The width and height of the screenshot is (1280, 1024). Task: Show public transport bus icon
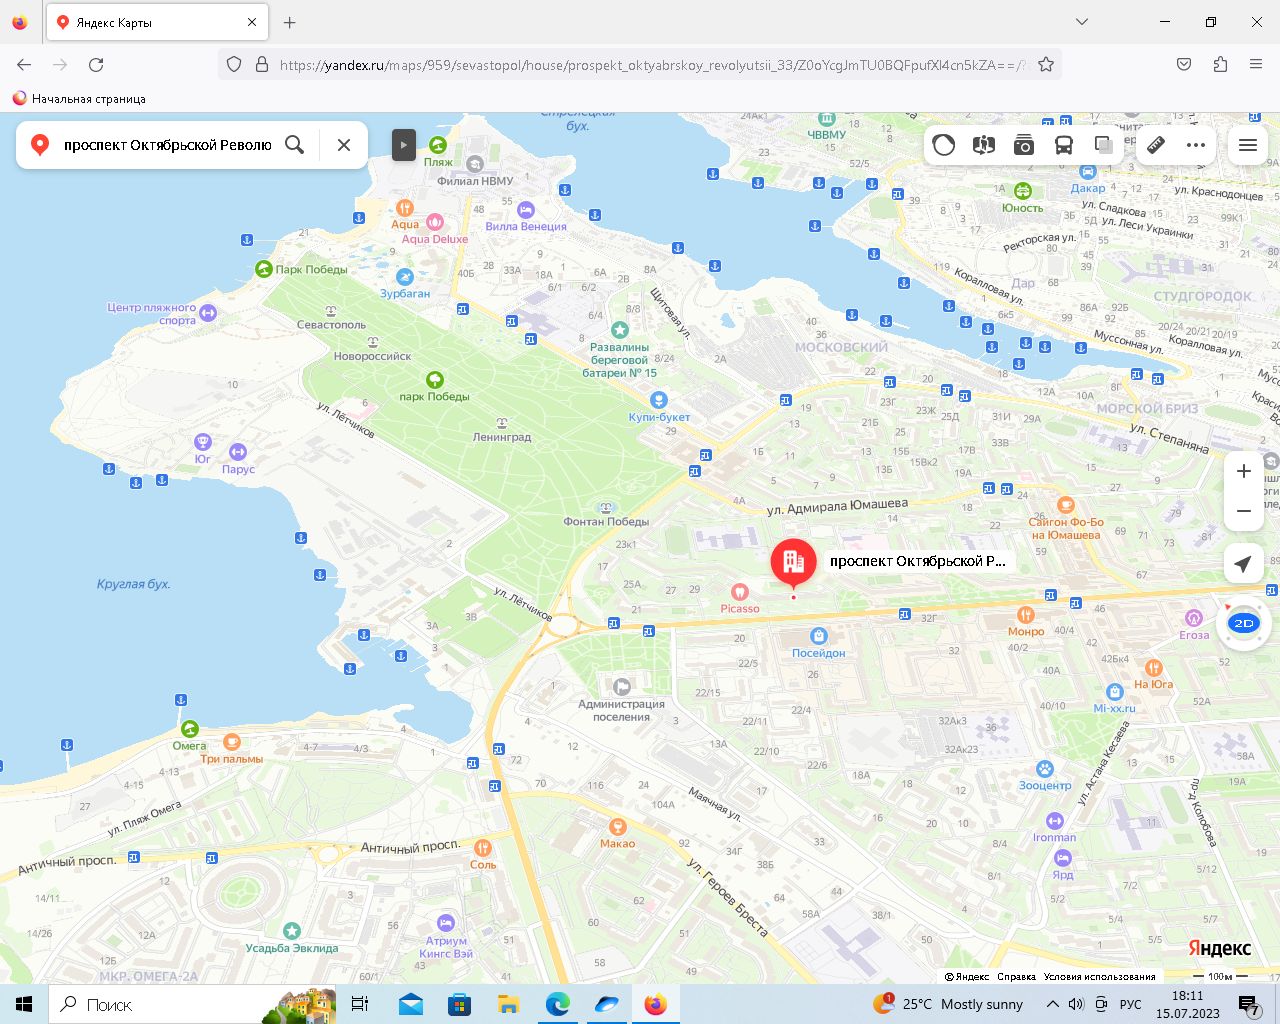click(1064, 145)
